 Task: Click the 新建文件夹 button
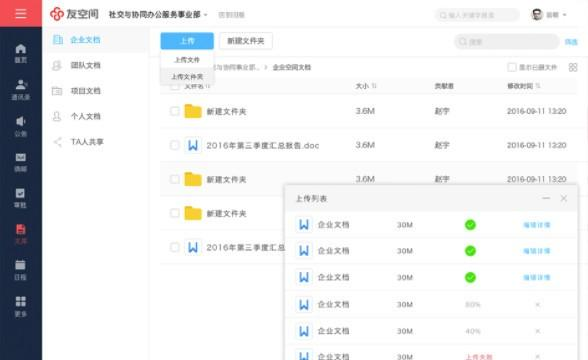point(246,40)
